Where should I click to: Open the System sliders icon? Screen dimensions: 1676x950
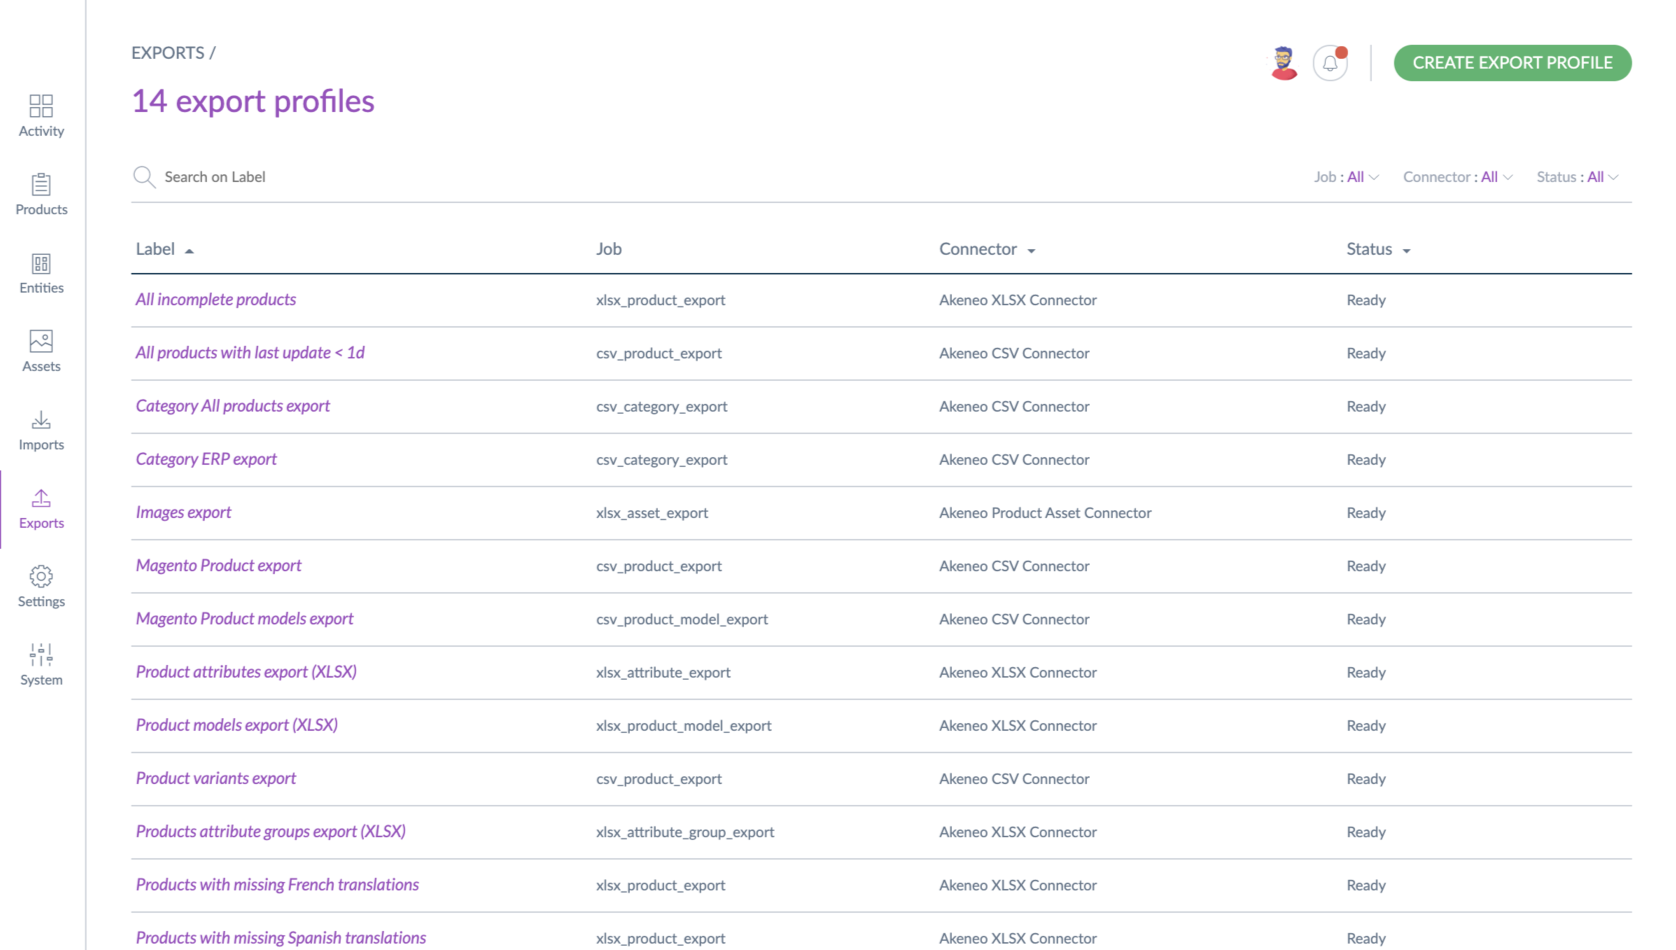41,655
